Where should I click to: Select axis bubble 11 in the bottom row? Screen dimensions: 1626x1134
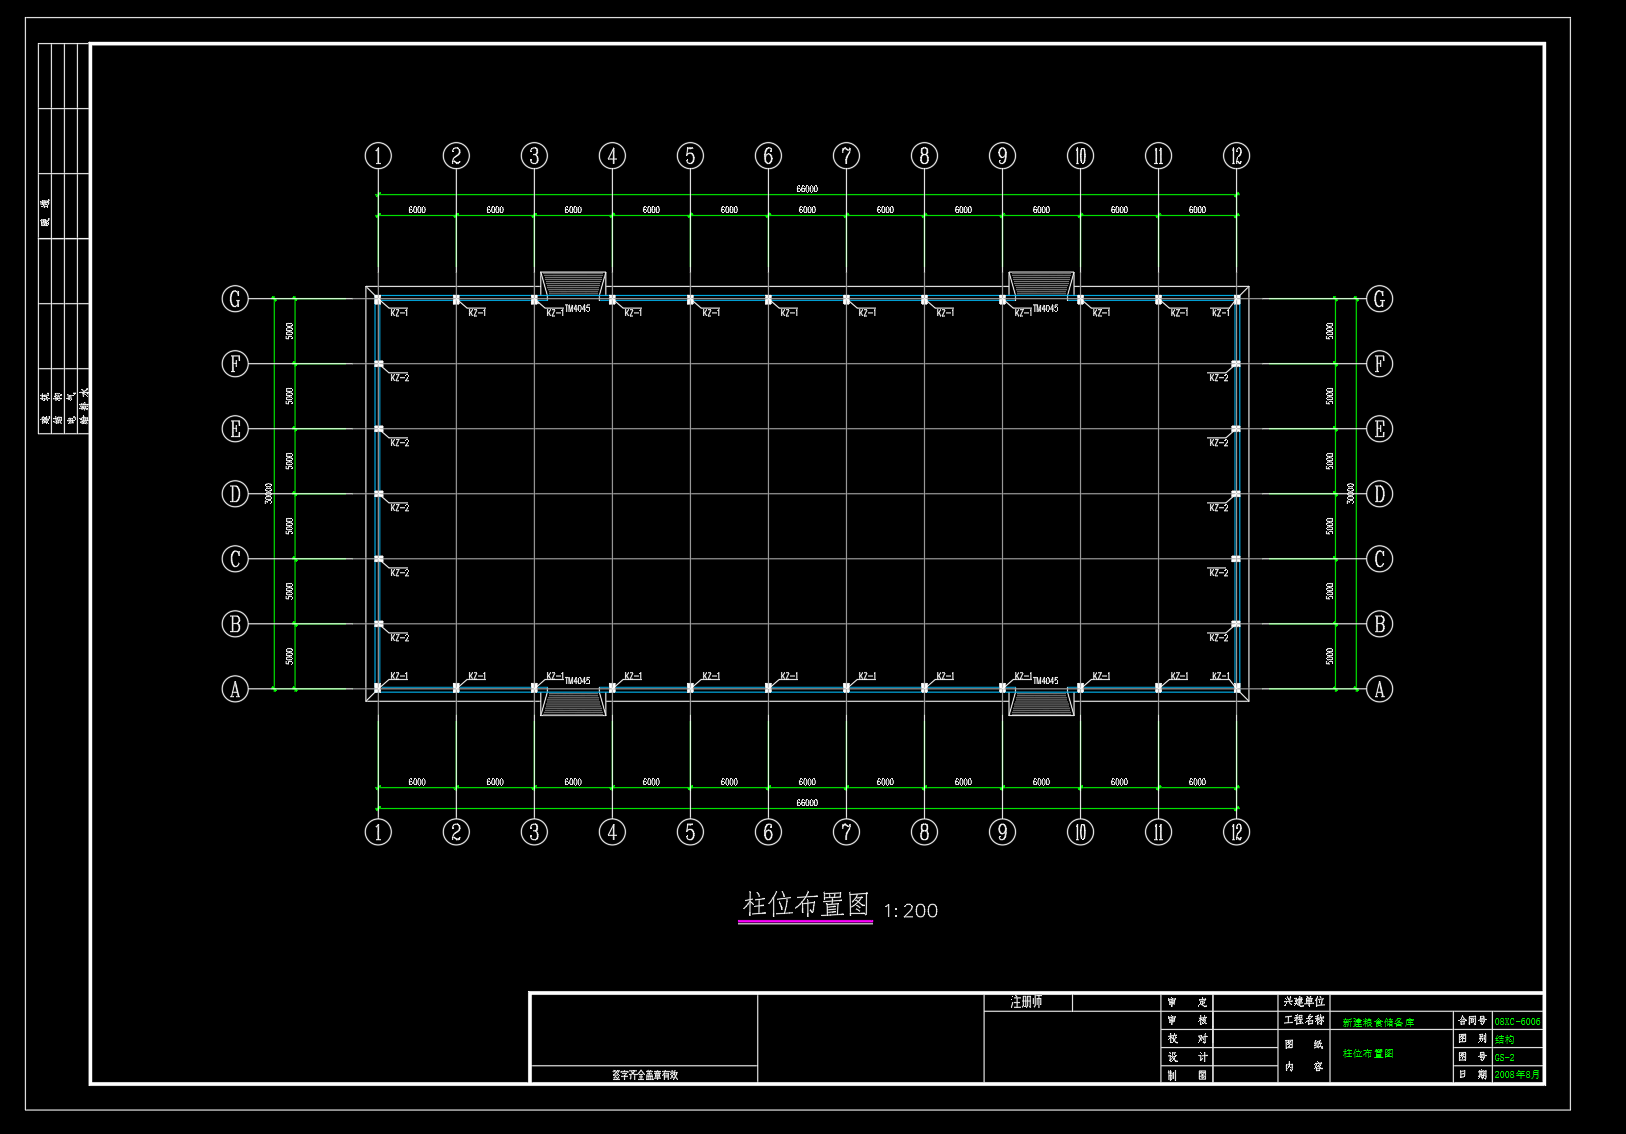(x=1158, y=832)
